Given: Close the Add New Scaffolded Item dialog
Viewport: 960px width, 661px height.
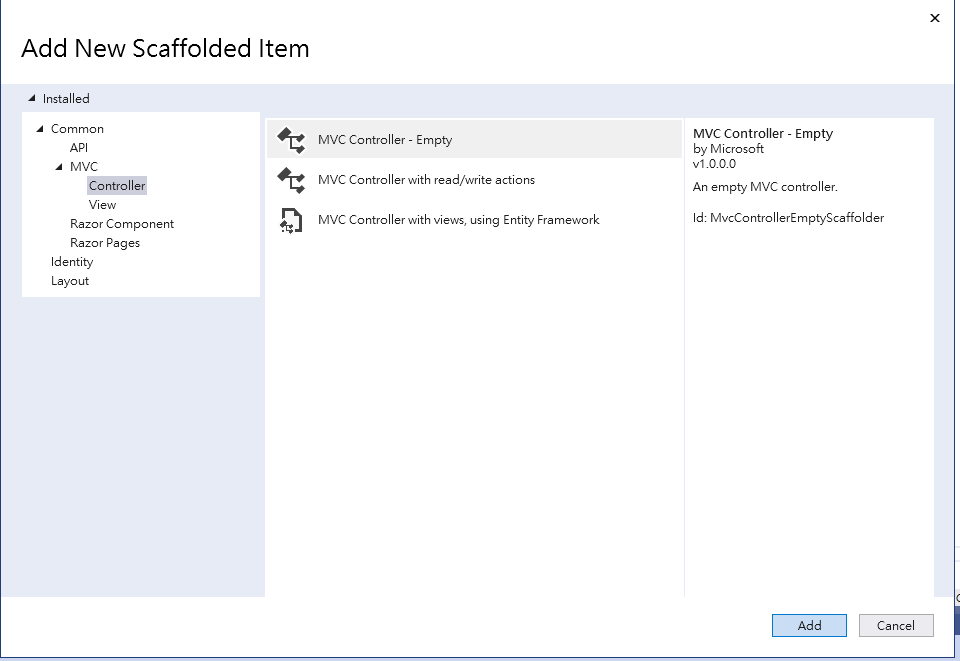Looking at the screenshot, I should (935, 18).
